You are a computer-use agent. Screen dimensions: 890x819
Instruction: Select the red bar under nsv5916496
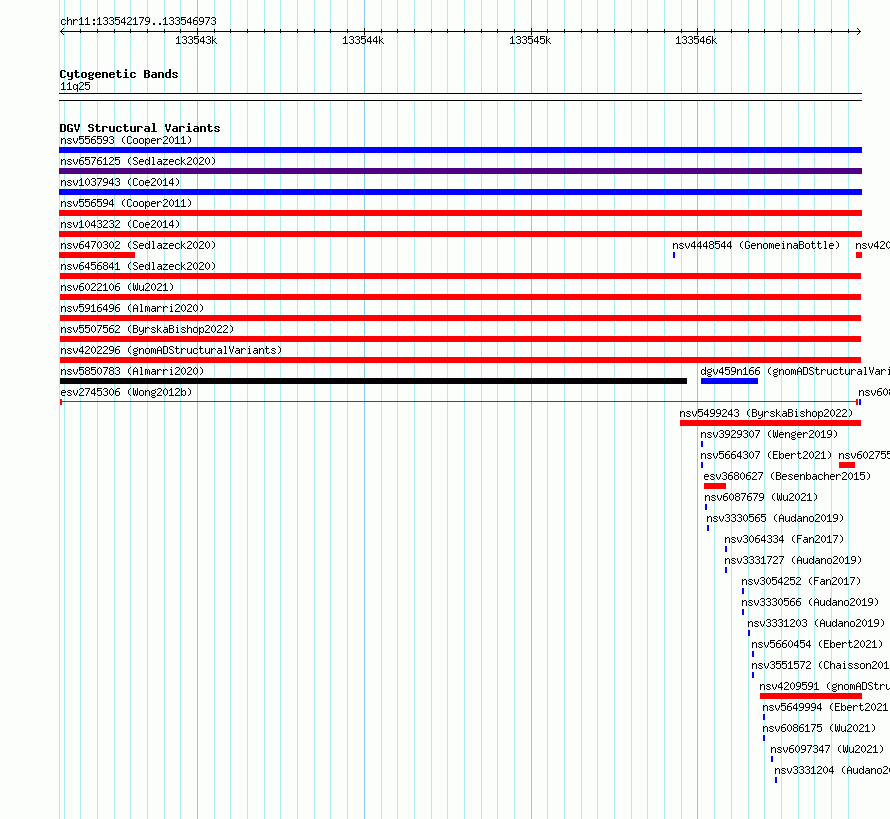pyautogui.click(x=460, y=318)
